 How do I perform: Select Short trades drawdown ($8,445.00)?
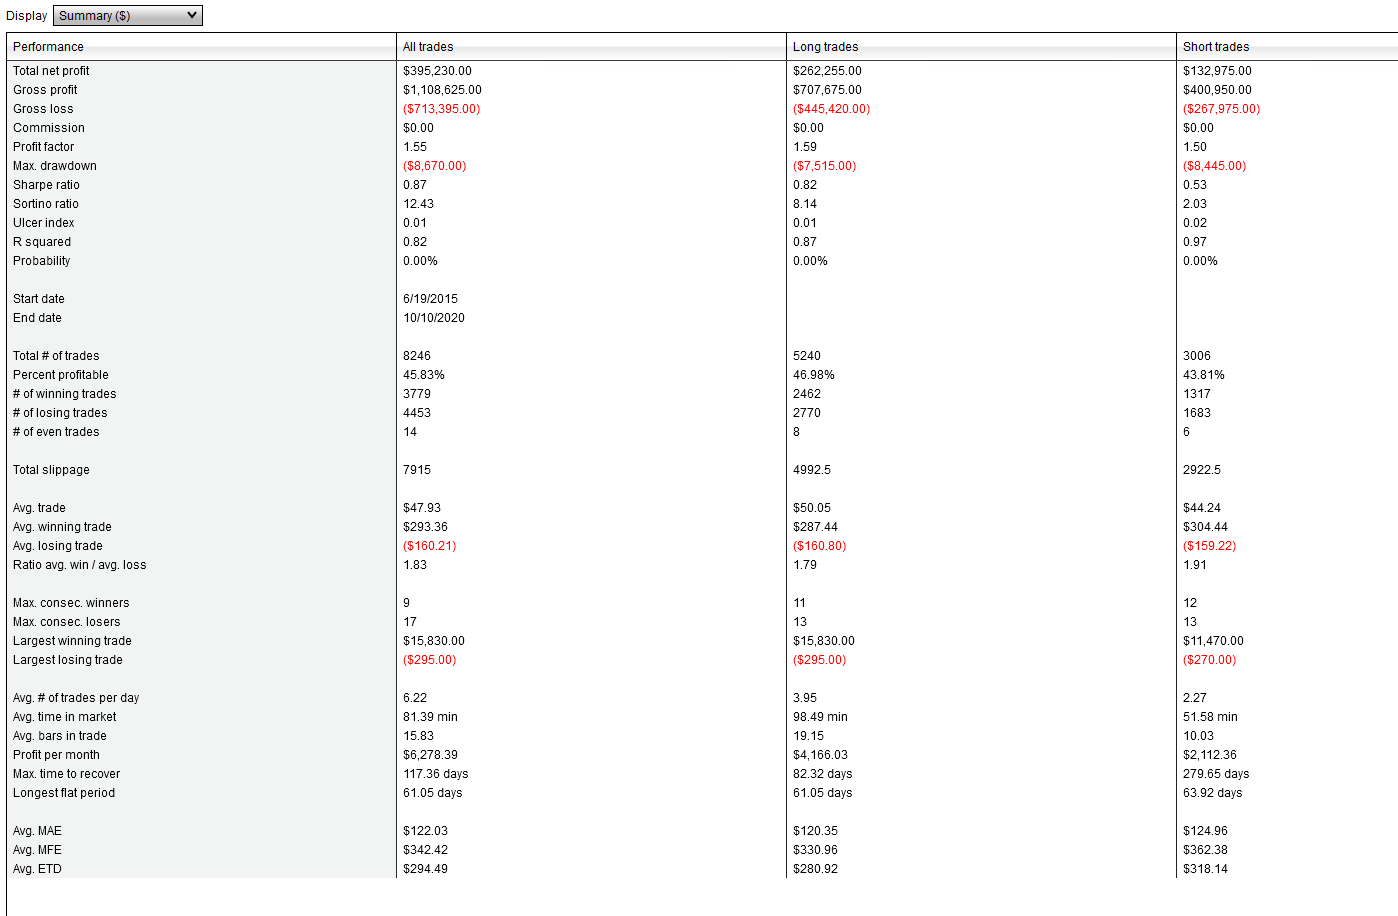coord(1214,166)
